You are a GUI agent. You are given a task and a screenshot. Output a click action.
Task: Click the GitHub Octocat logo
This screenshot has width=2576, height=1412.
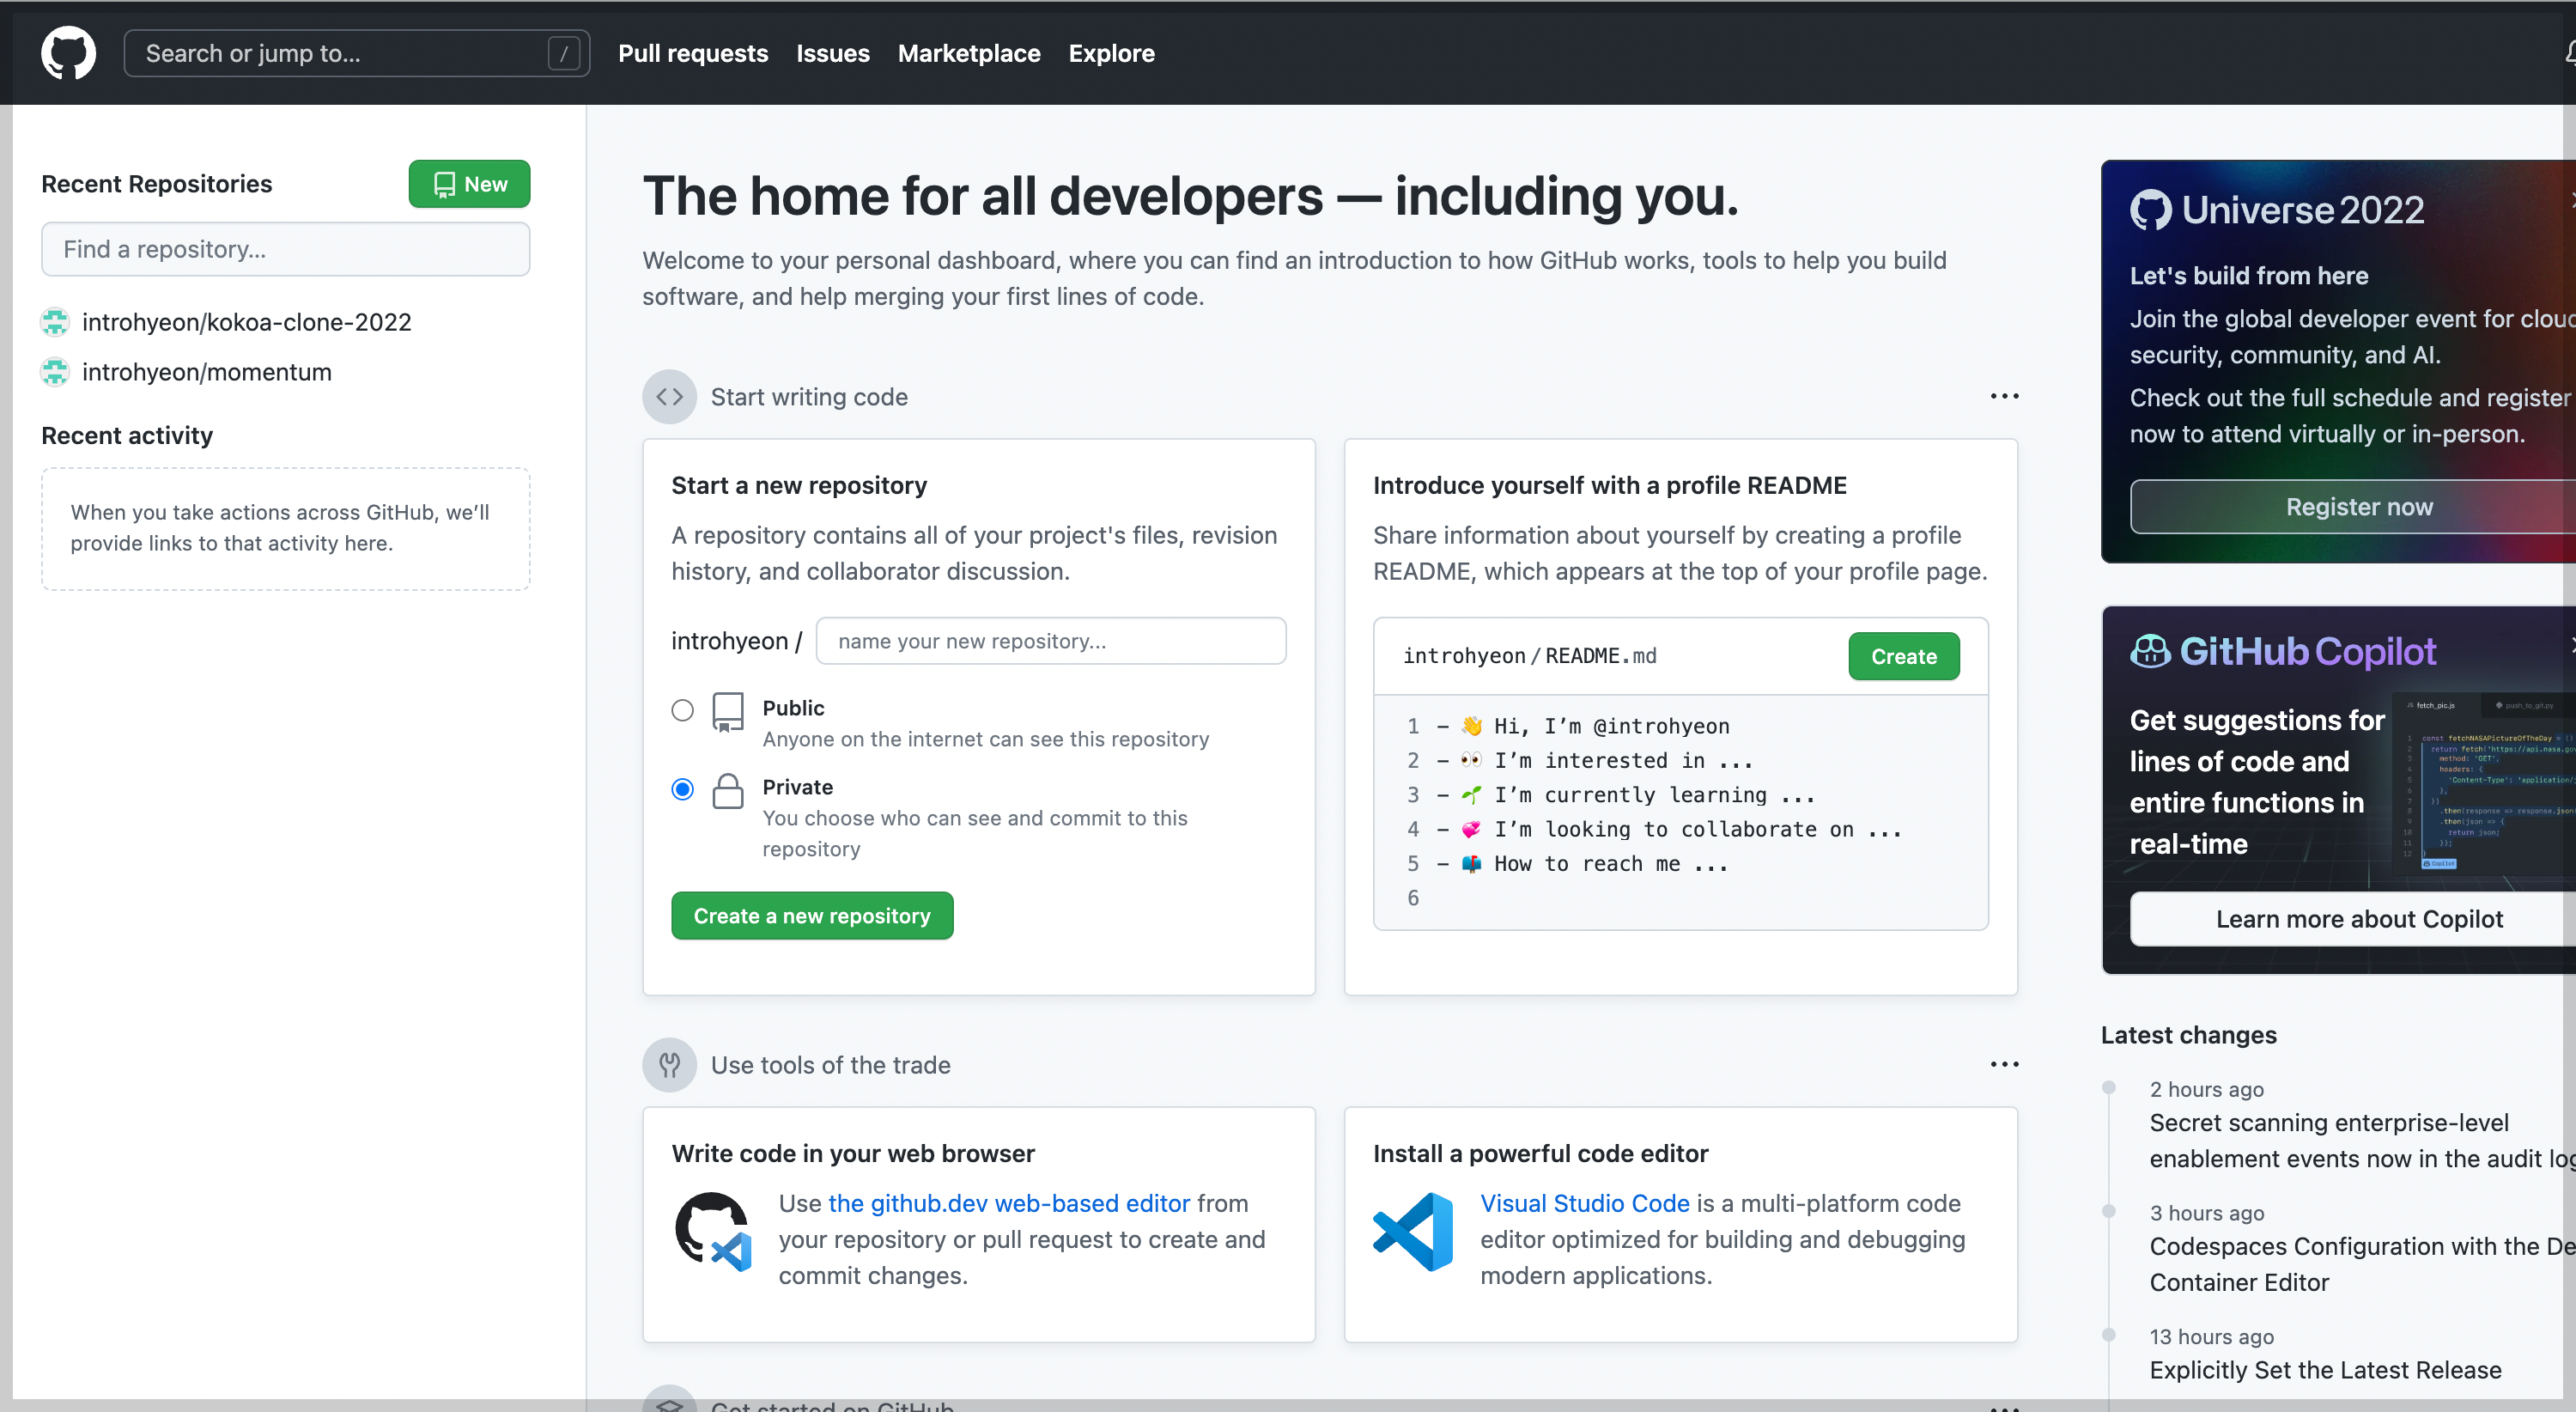pos(68,53)
